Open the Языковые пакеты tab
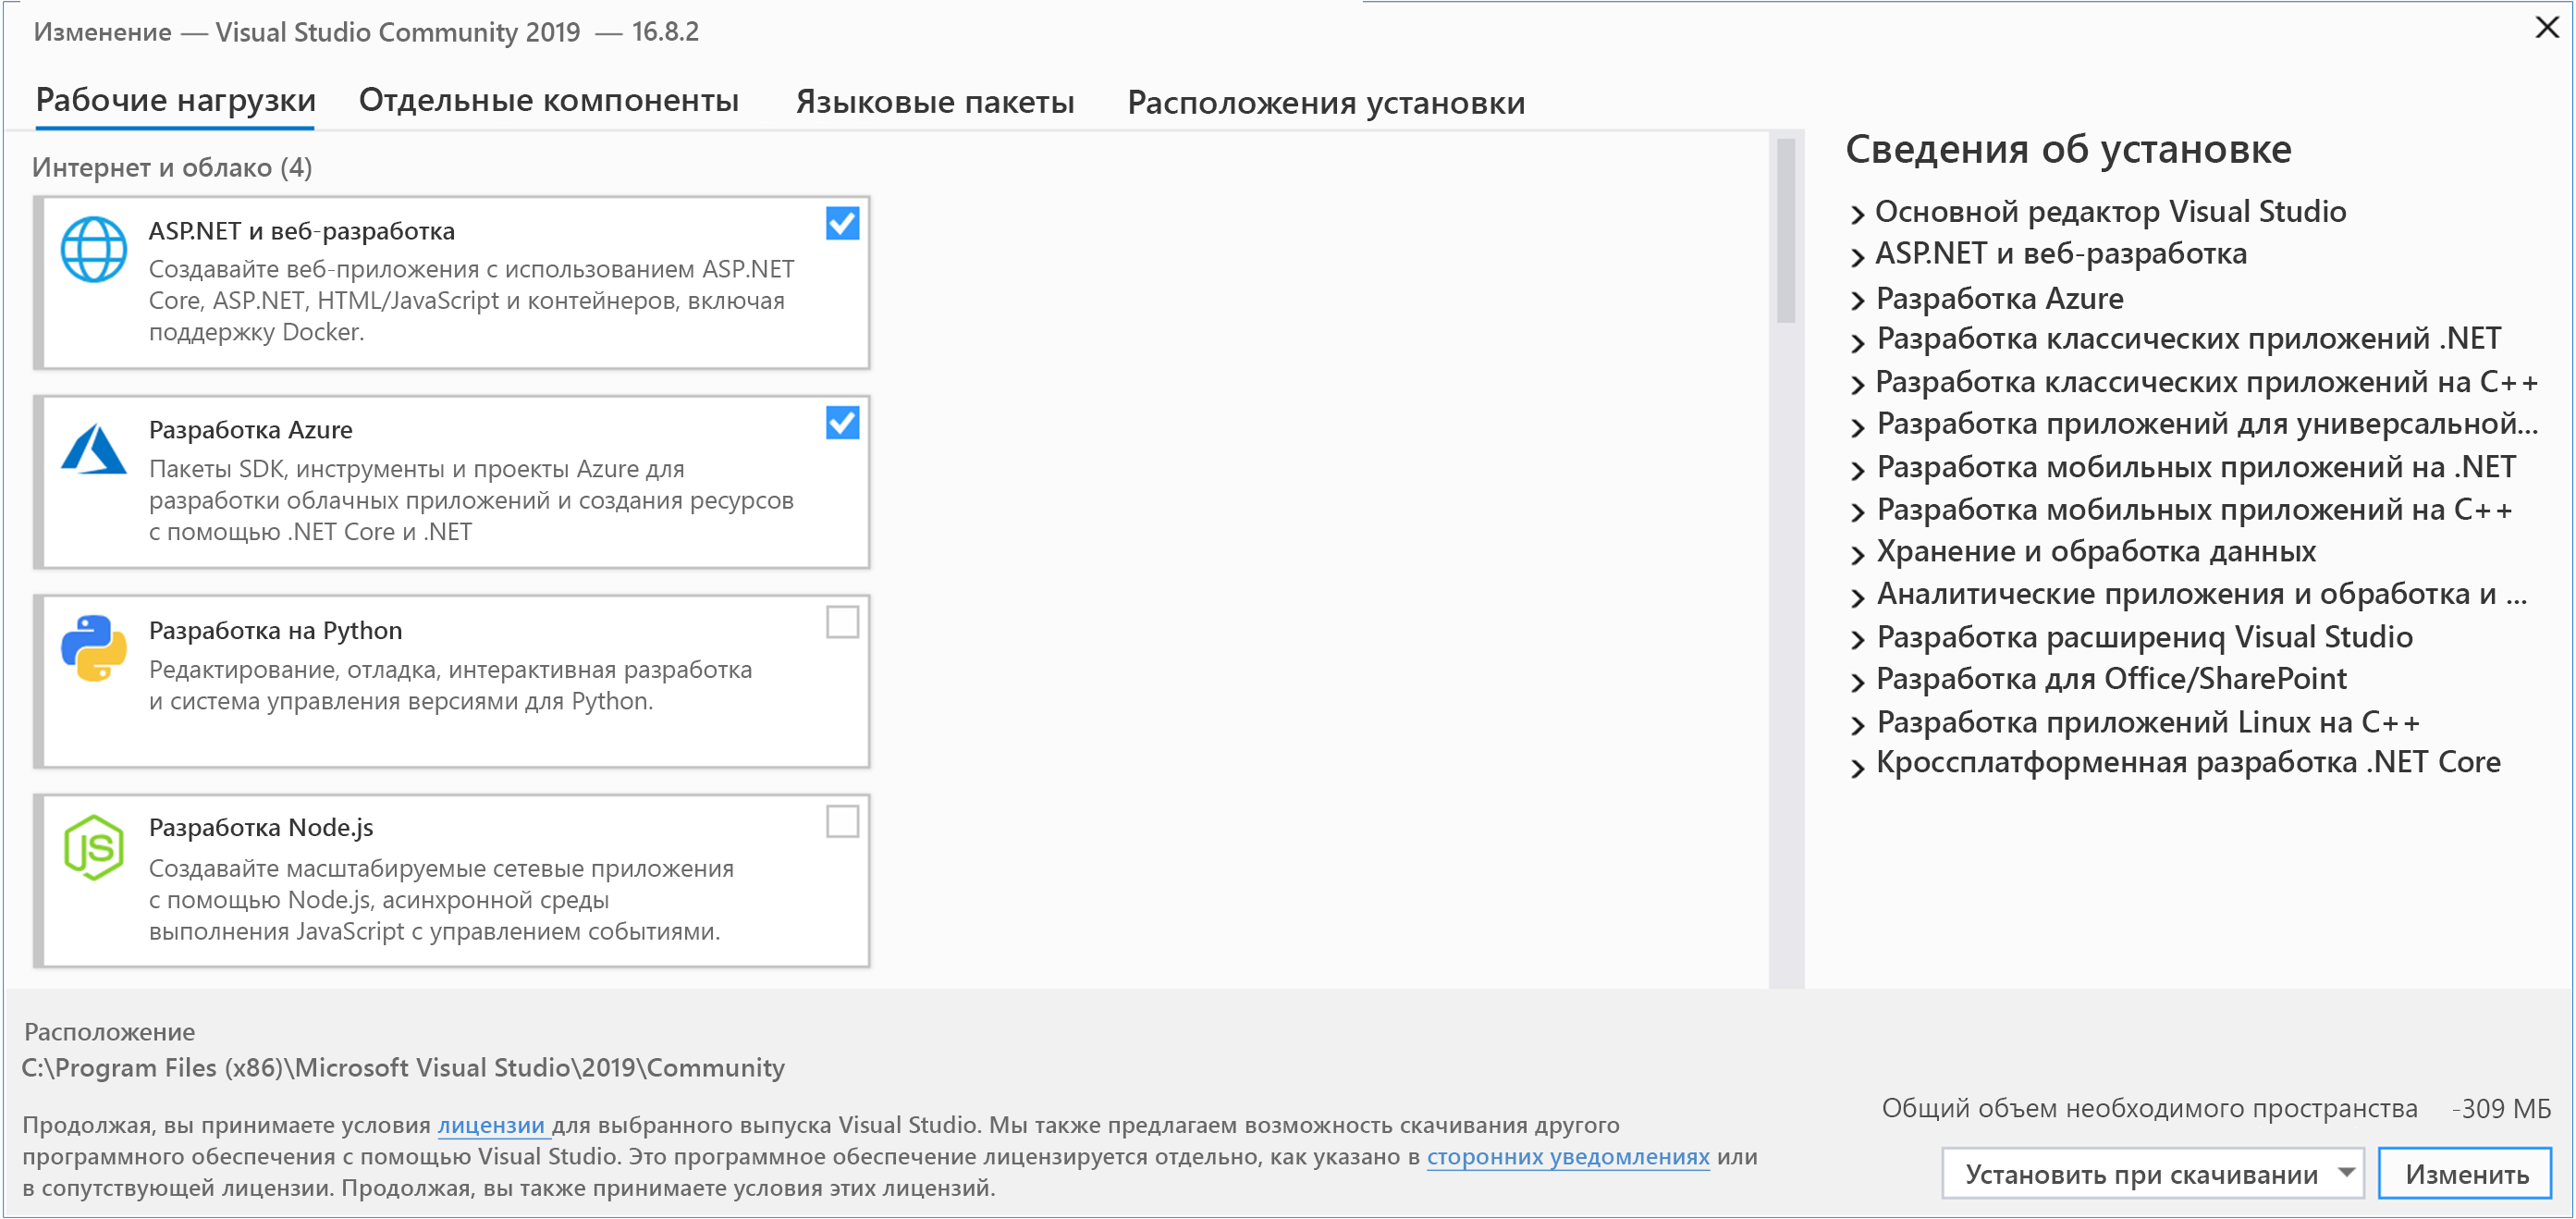Image resolution: width=2576 pixels, height=1219 pixels. (934, 102)
